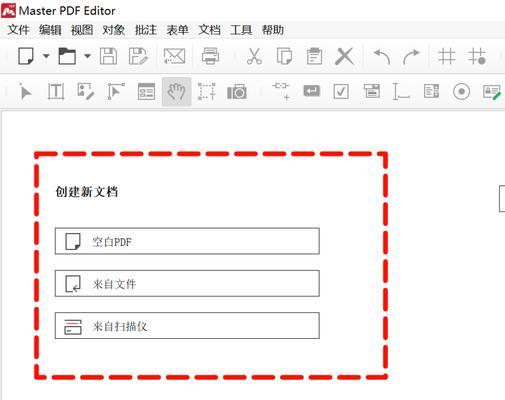Click the scissors Cut icon
The width and height of the screenshot is (505, 400).
click(x=254, y=56)
